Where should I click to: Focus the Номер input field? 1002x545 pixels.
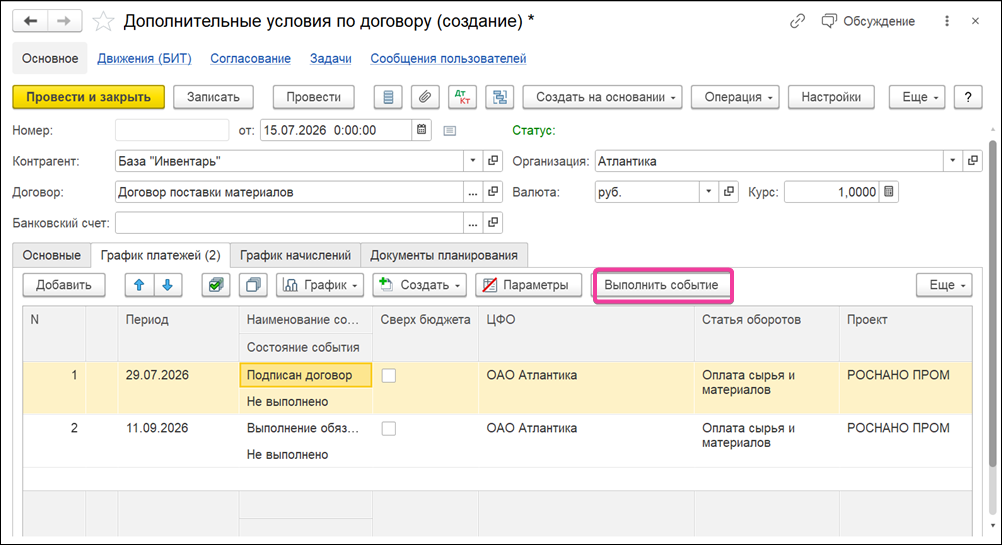[172, 130]
